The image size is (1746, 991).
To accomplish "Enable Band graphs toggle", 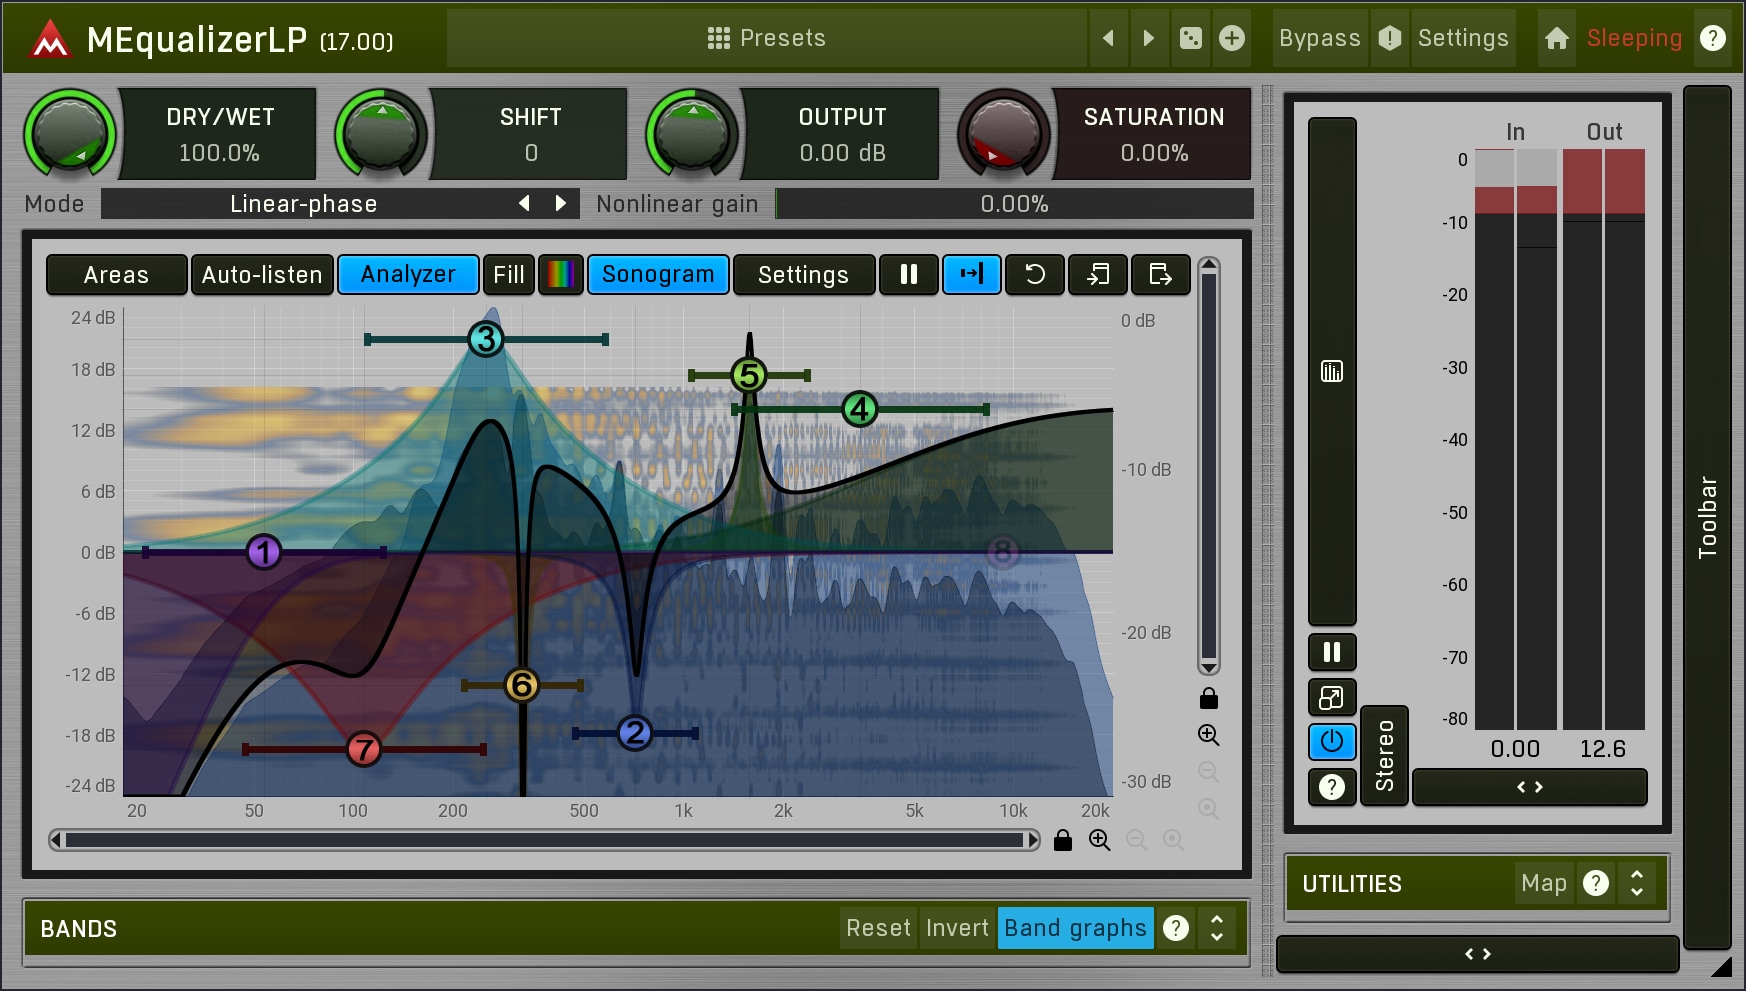I will point(1075,928).
